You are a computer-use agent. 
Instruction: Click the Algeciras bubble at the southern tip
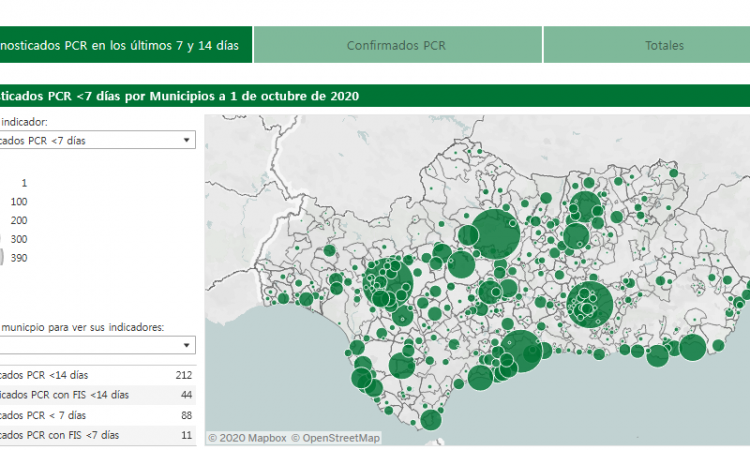(431, 420)
